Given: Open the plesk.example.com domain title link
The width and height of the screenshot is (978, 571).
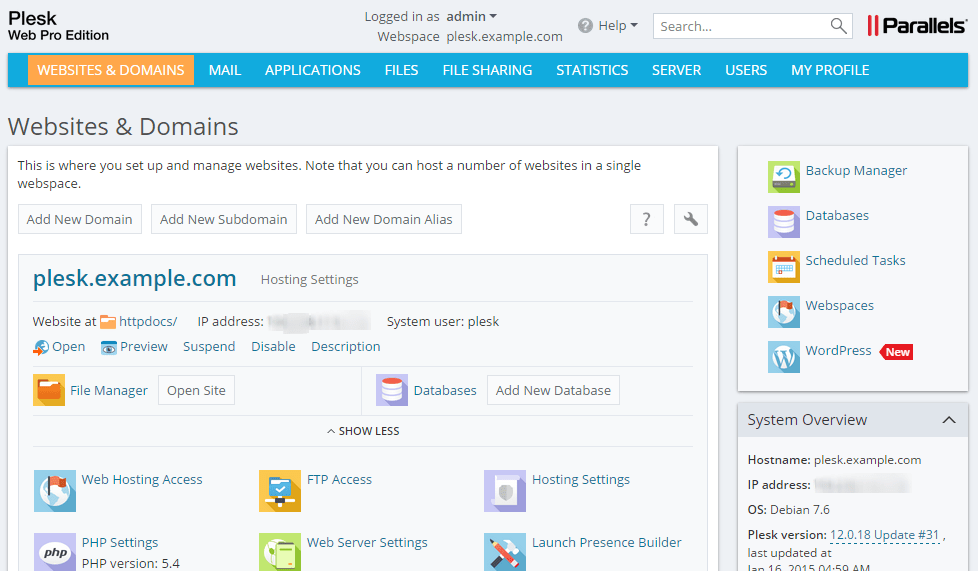Looking at the screenshot, I should click(x=135, y=278).
